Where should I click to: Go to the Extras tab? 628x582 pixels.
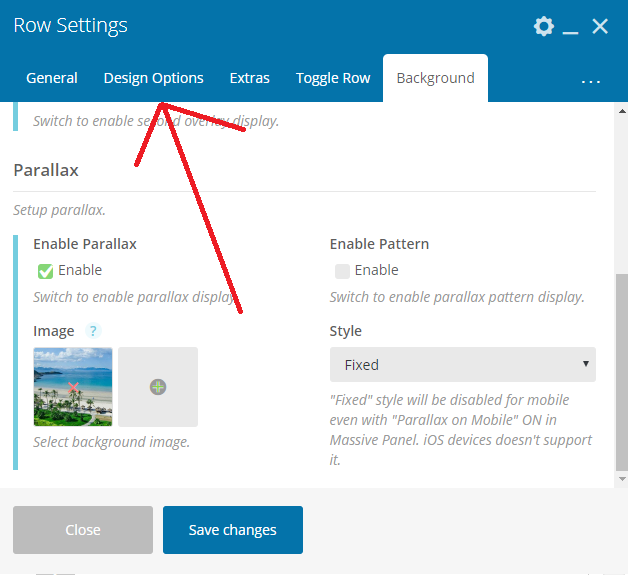click(x=249, y=78)
